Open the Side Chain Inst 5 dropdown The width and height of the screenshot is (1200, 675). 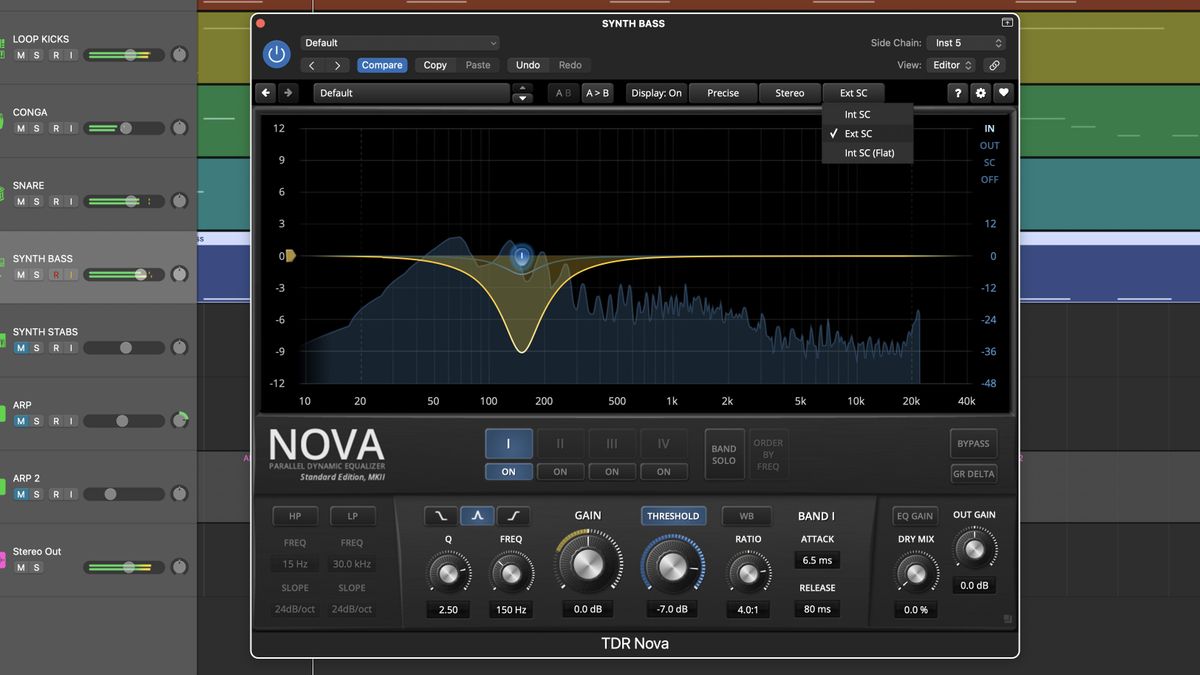click(964, 43)
